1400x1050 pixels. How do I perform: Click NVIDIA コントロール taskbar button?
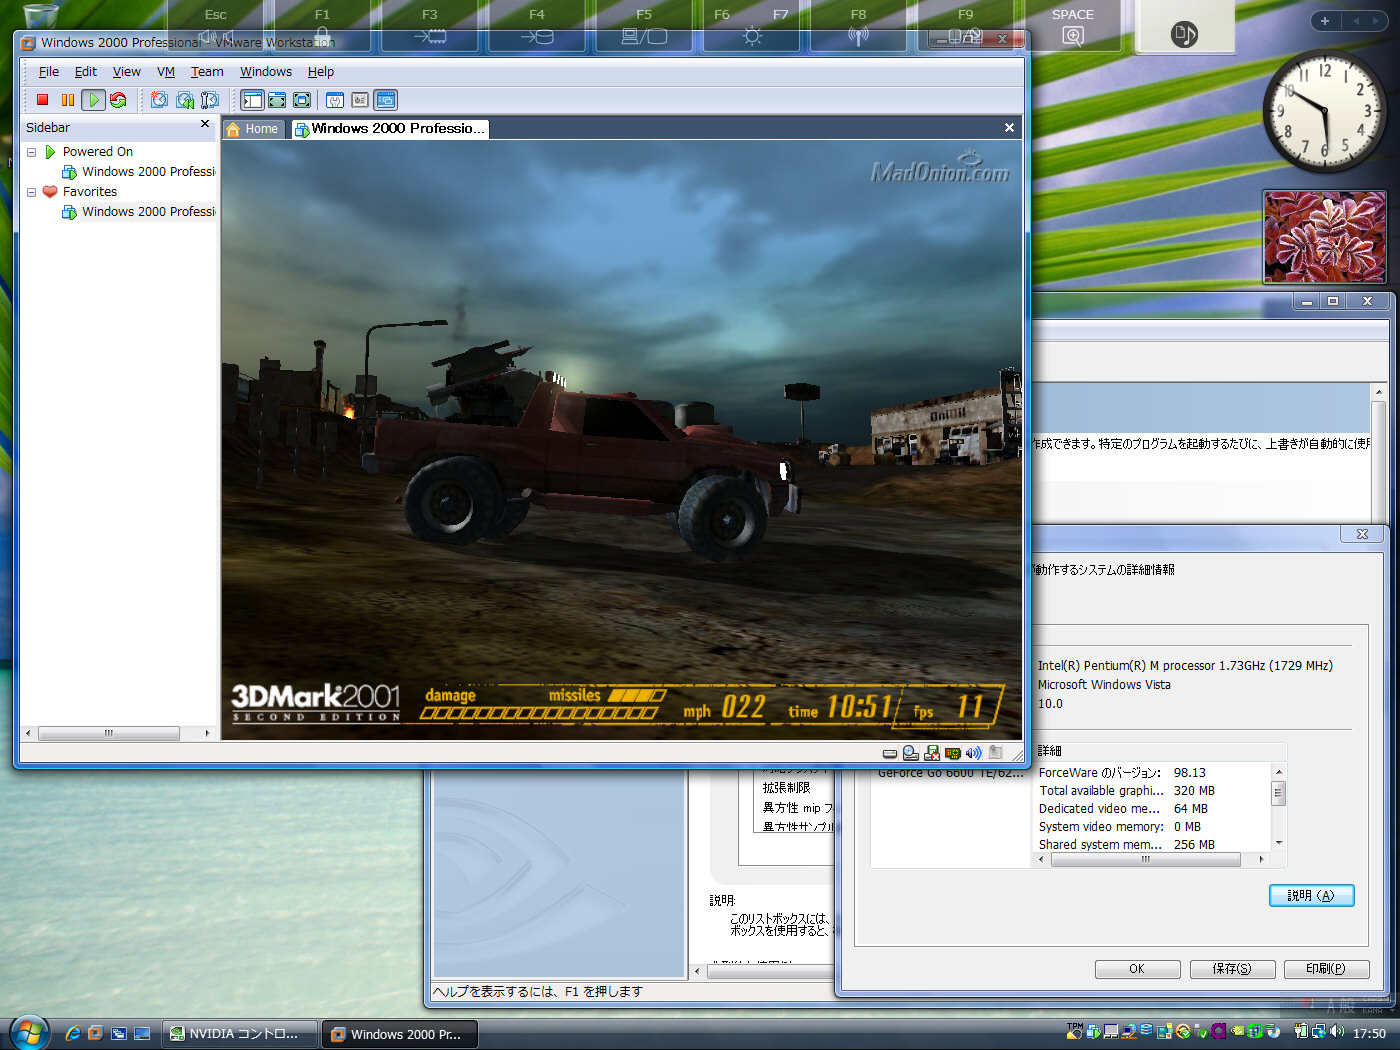[240, 1034]
